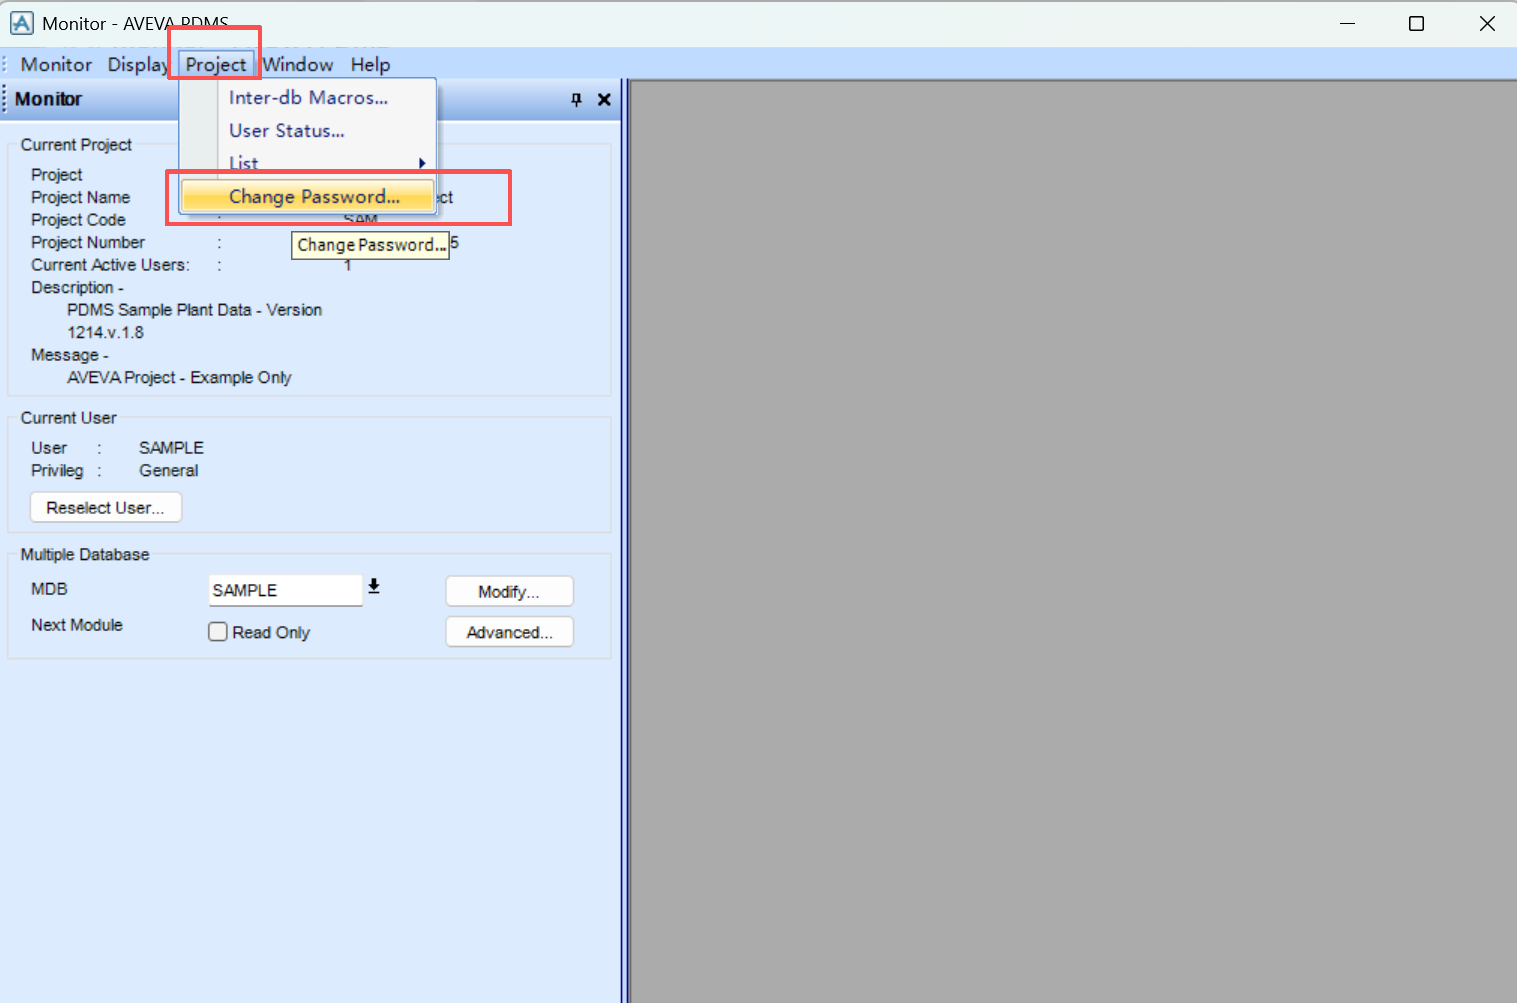Enable the Read Only checkbox
The image size is (1517, 1003).
point(218,631)
